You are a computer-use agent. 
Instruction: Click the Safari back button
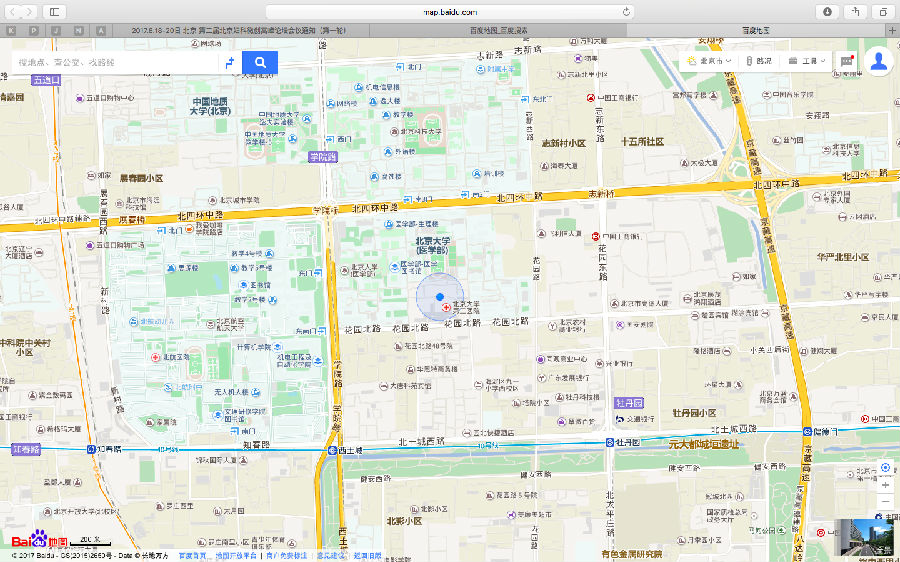pos(13,11)
